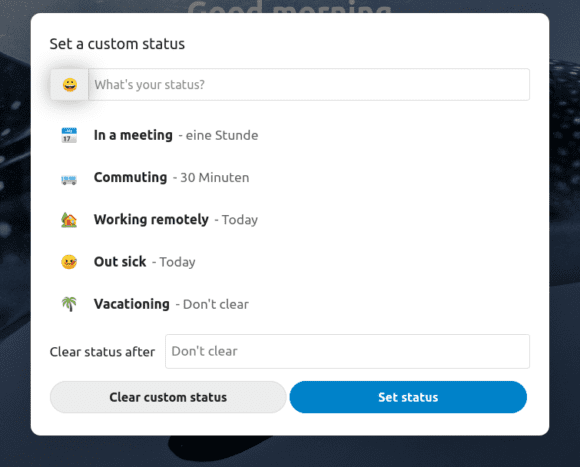This screenshot has width=580, height=467.
Task: Click the Set a custom status heading
Action: coord(117,44)
